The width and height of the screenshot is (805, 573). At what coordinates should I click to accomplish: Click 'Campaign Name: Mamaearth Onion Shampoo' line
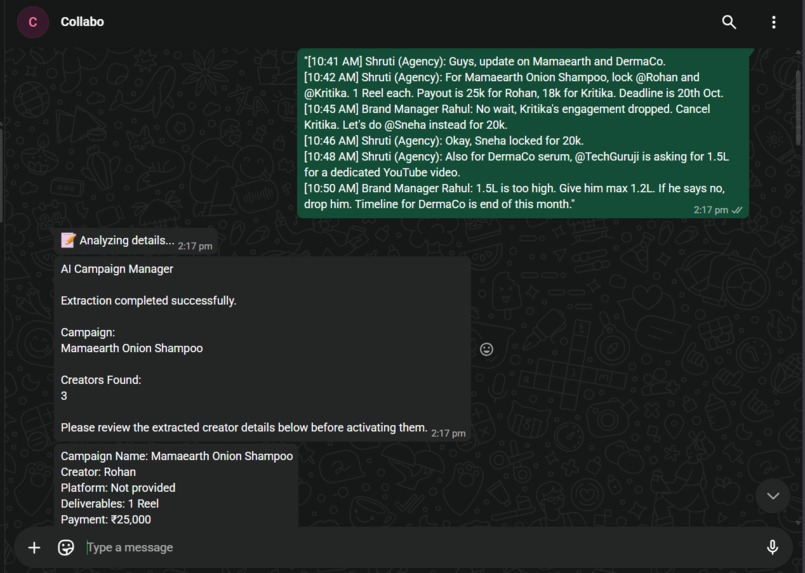point(177,456)
